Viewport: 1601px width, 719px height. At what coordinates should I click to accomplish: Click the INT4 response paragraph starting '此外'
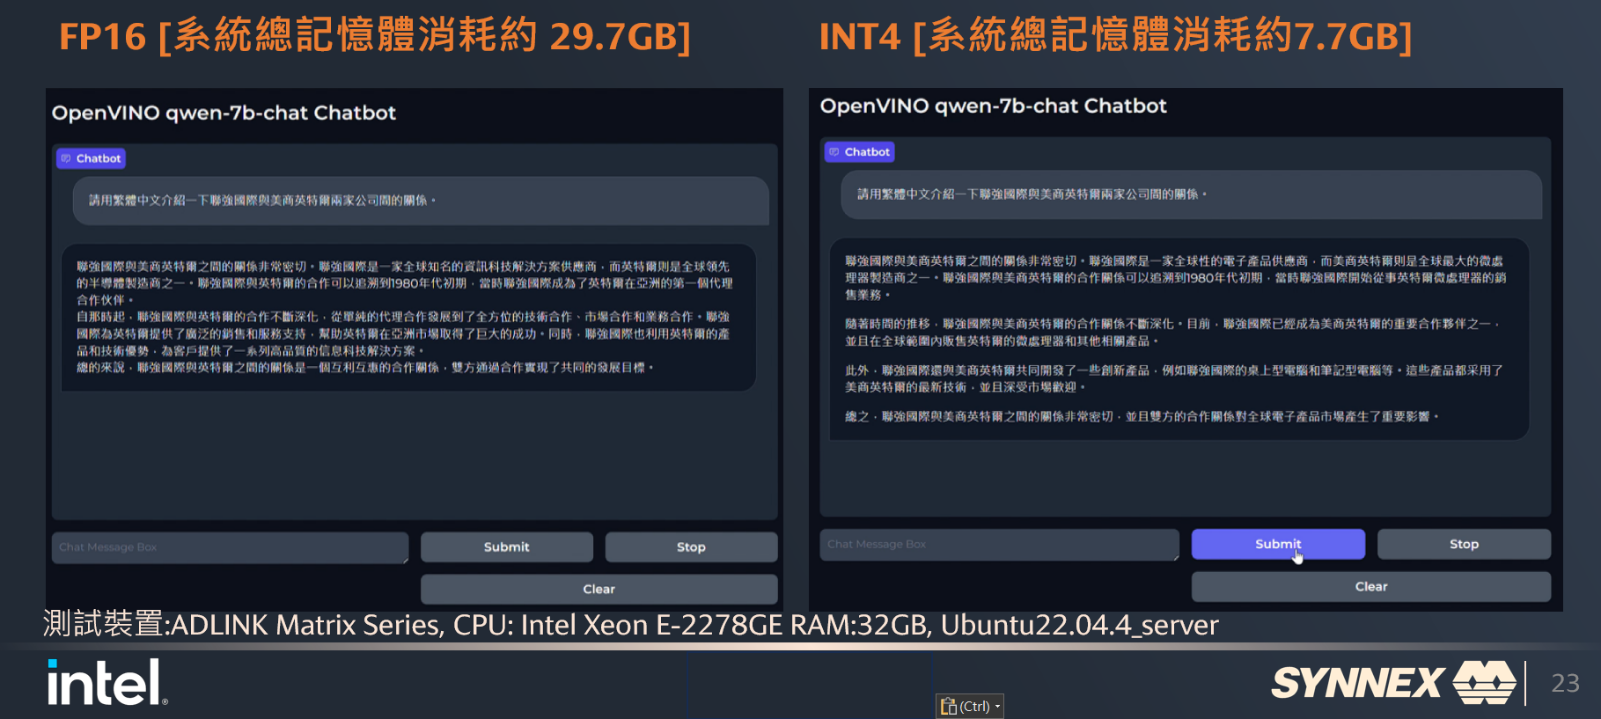pos(1174,379)
